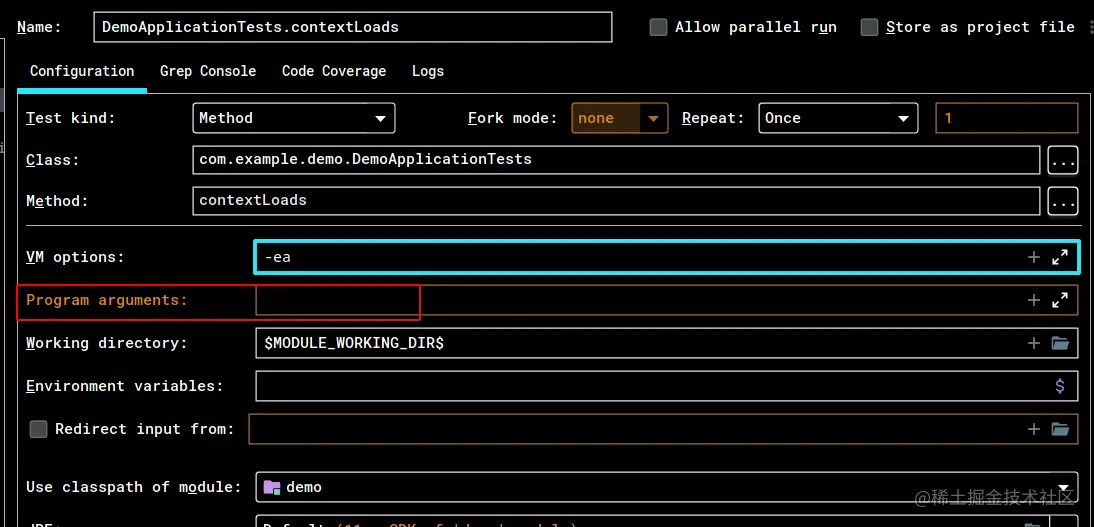The height and width of the screenshot is (527, 1094).
Task: Insert macro in Working directory field
Action: click(1033, 343)
